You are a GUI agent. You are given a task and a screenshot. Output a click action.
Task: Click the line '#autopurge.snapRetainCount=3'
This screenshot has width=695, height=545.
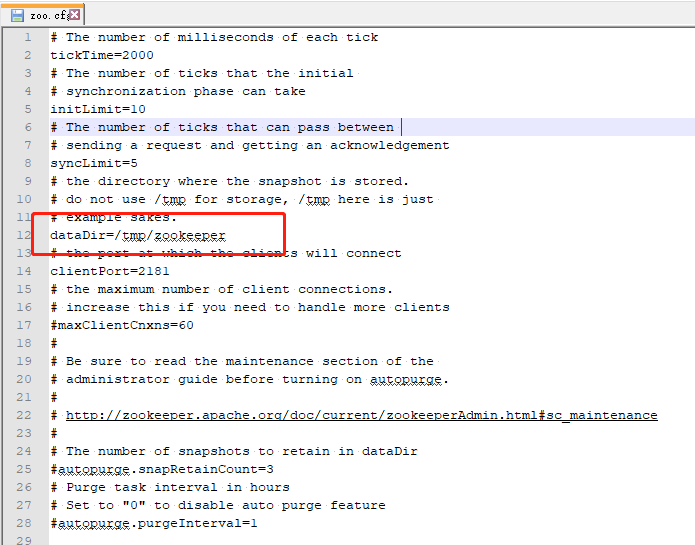pos(162,469)
